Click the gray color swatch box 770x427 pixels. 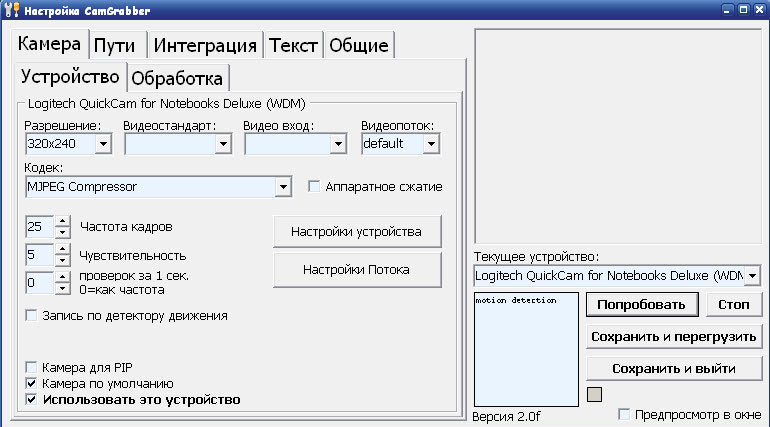[x=594, y=395]
